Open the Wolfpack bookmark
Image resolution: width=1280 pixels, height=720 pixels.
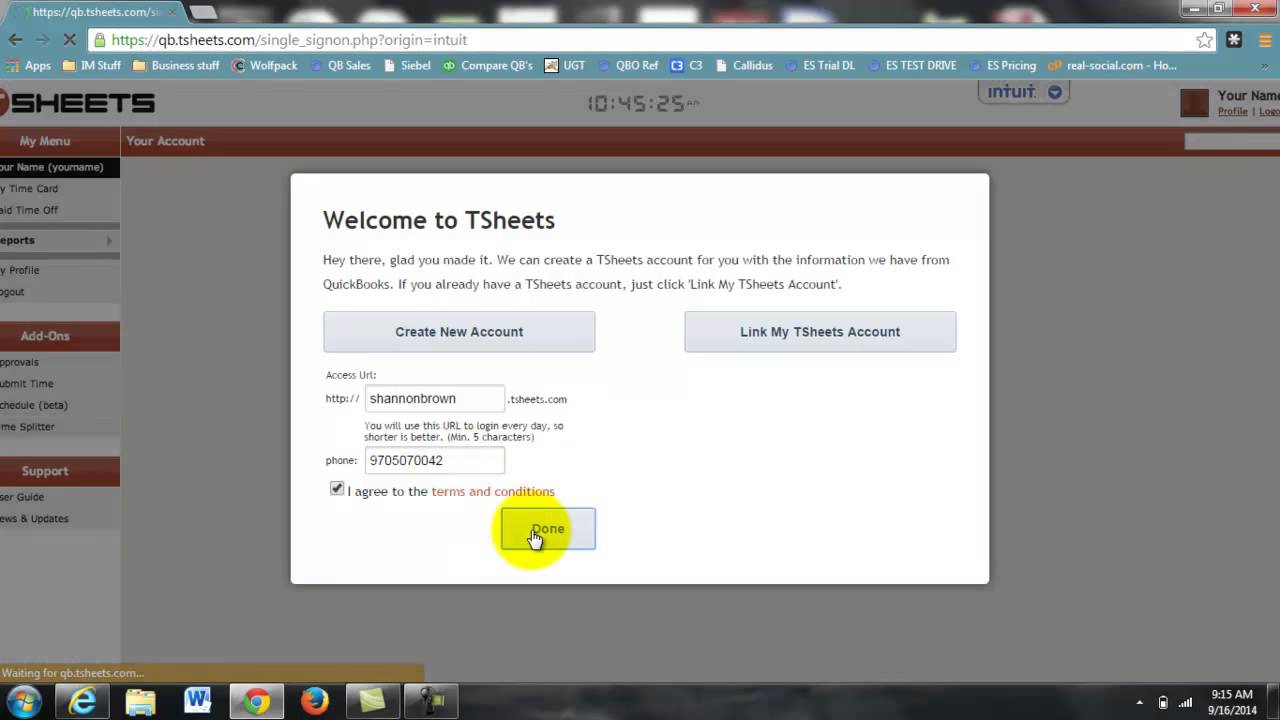pyautogui.click(x=265, y=65)
